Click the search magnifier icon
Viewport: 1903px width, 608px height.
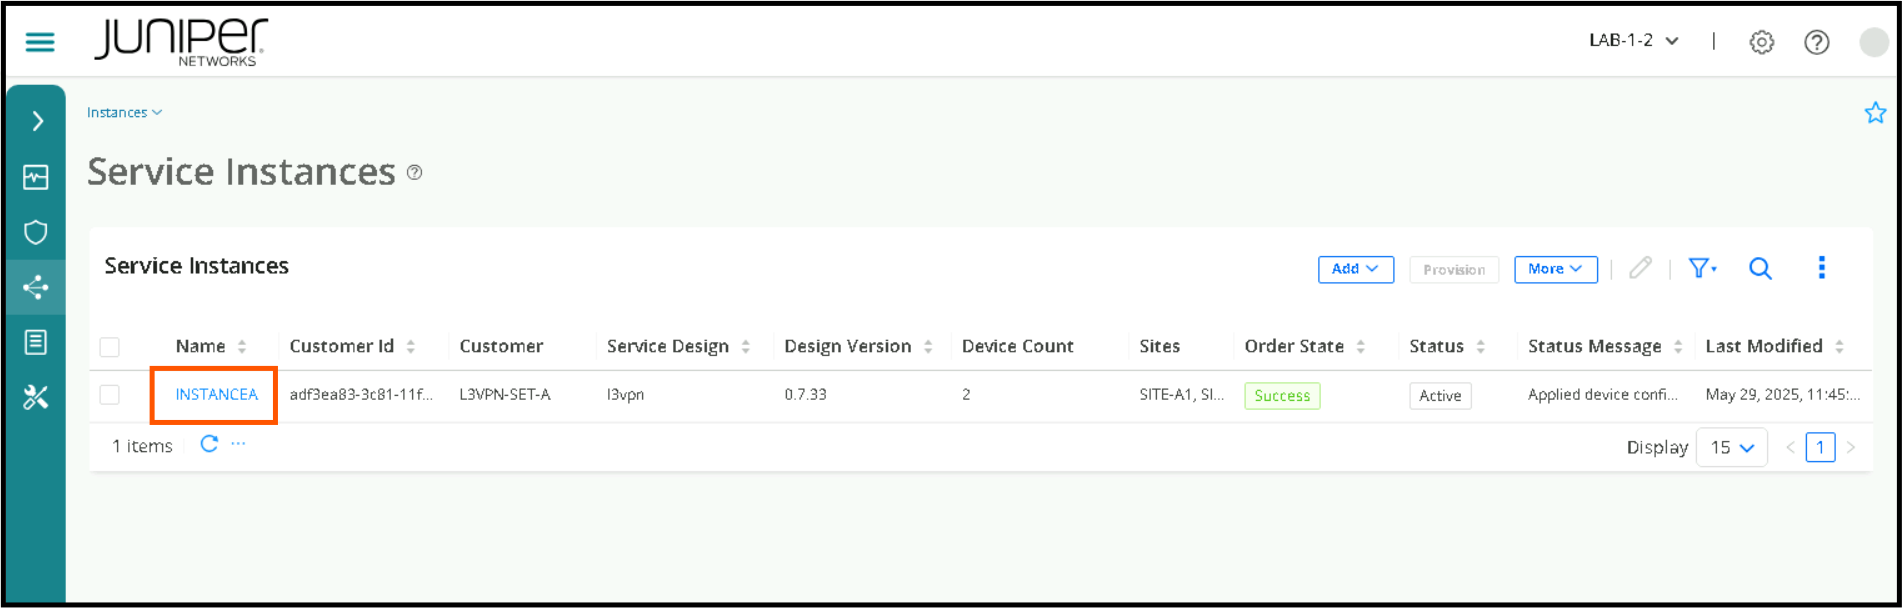[1760, 268]
